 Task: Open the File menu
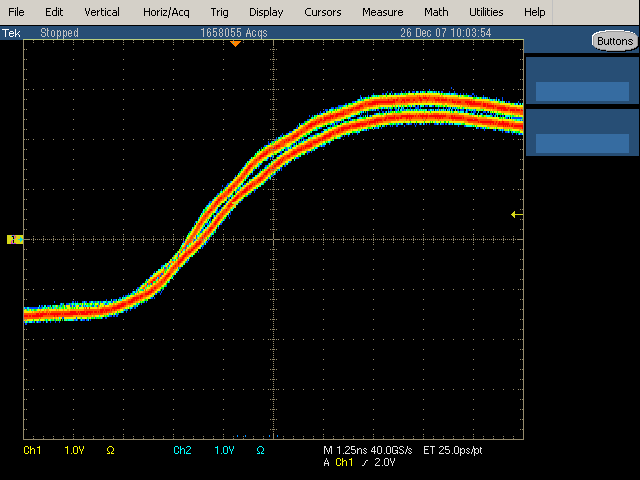click(16, 12)
